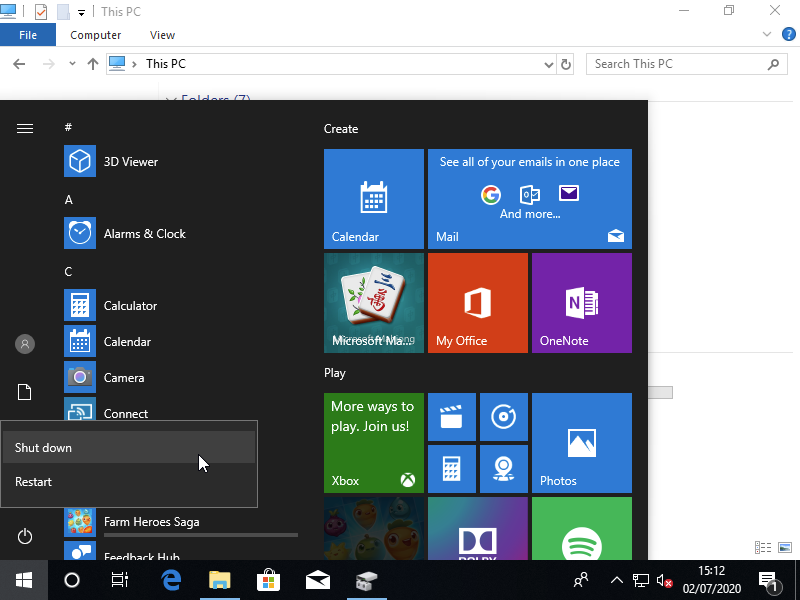This screenshot has width=800, height=600.
Task: Open Microsoft Store from the taskbar
Action: (x=268, y=580)
